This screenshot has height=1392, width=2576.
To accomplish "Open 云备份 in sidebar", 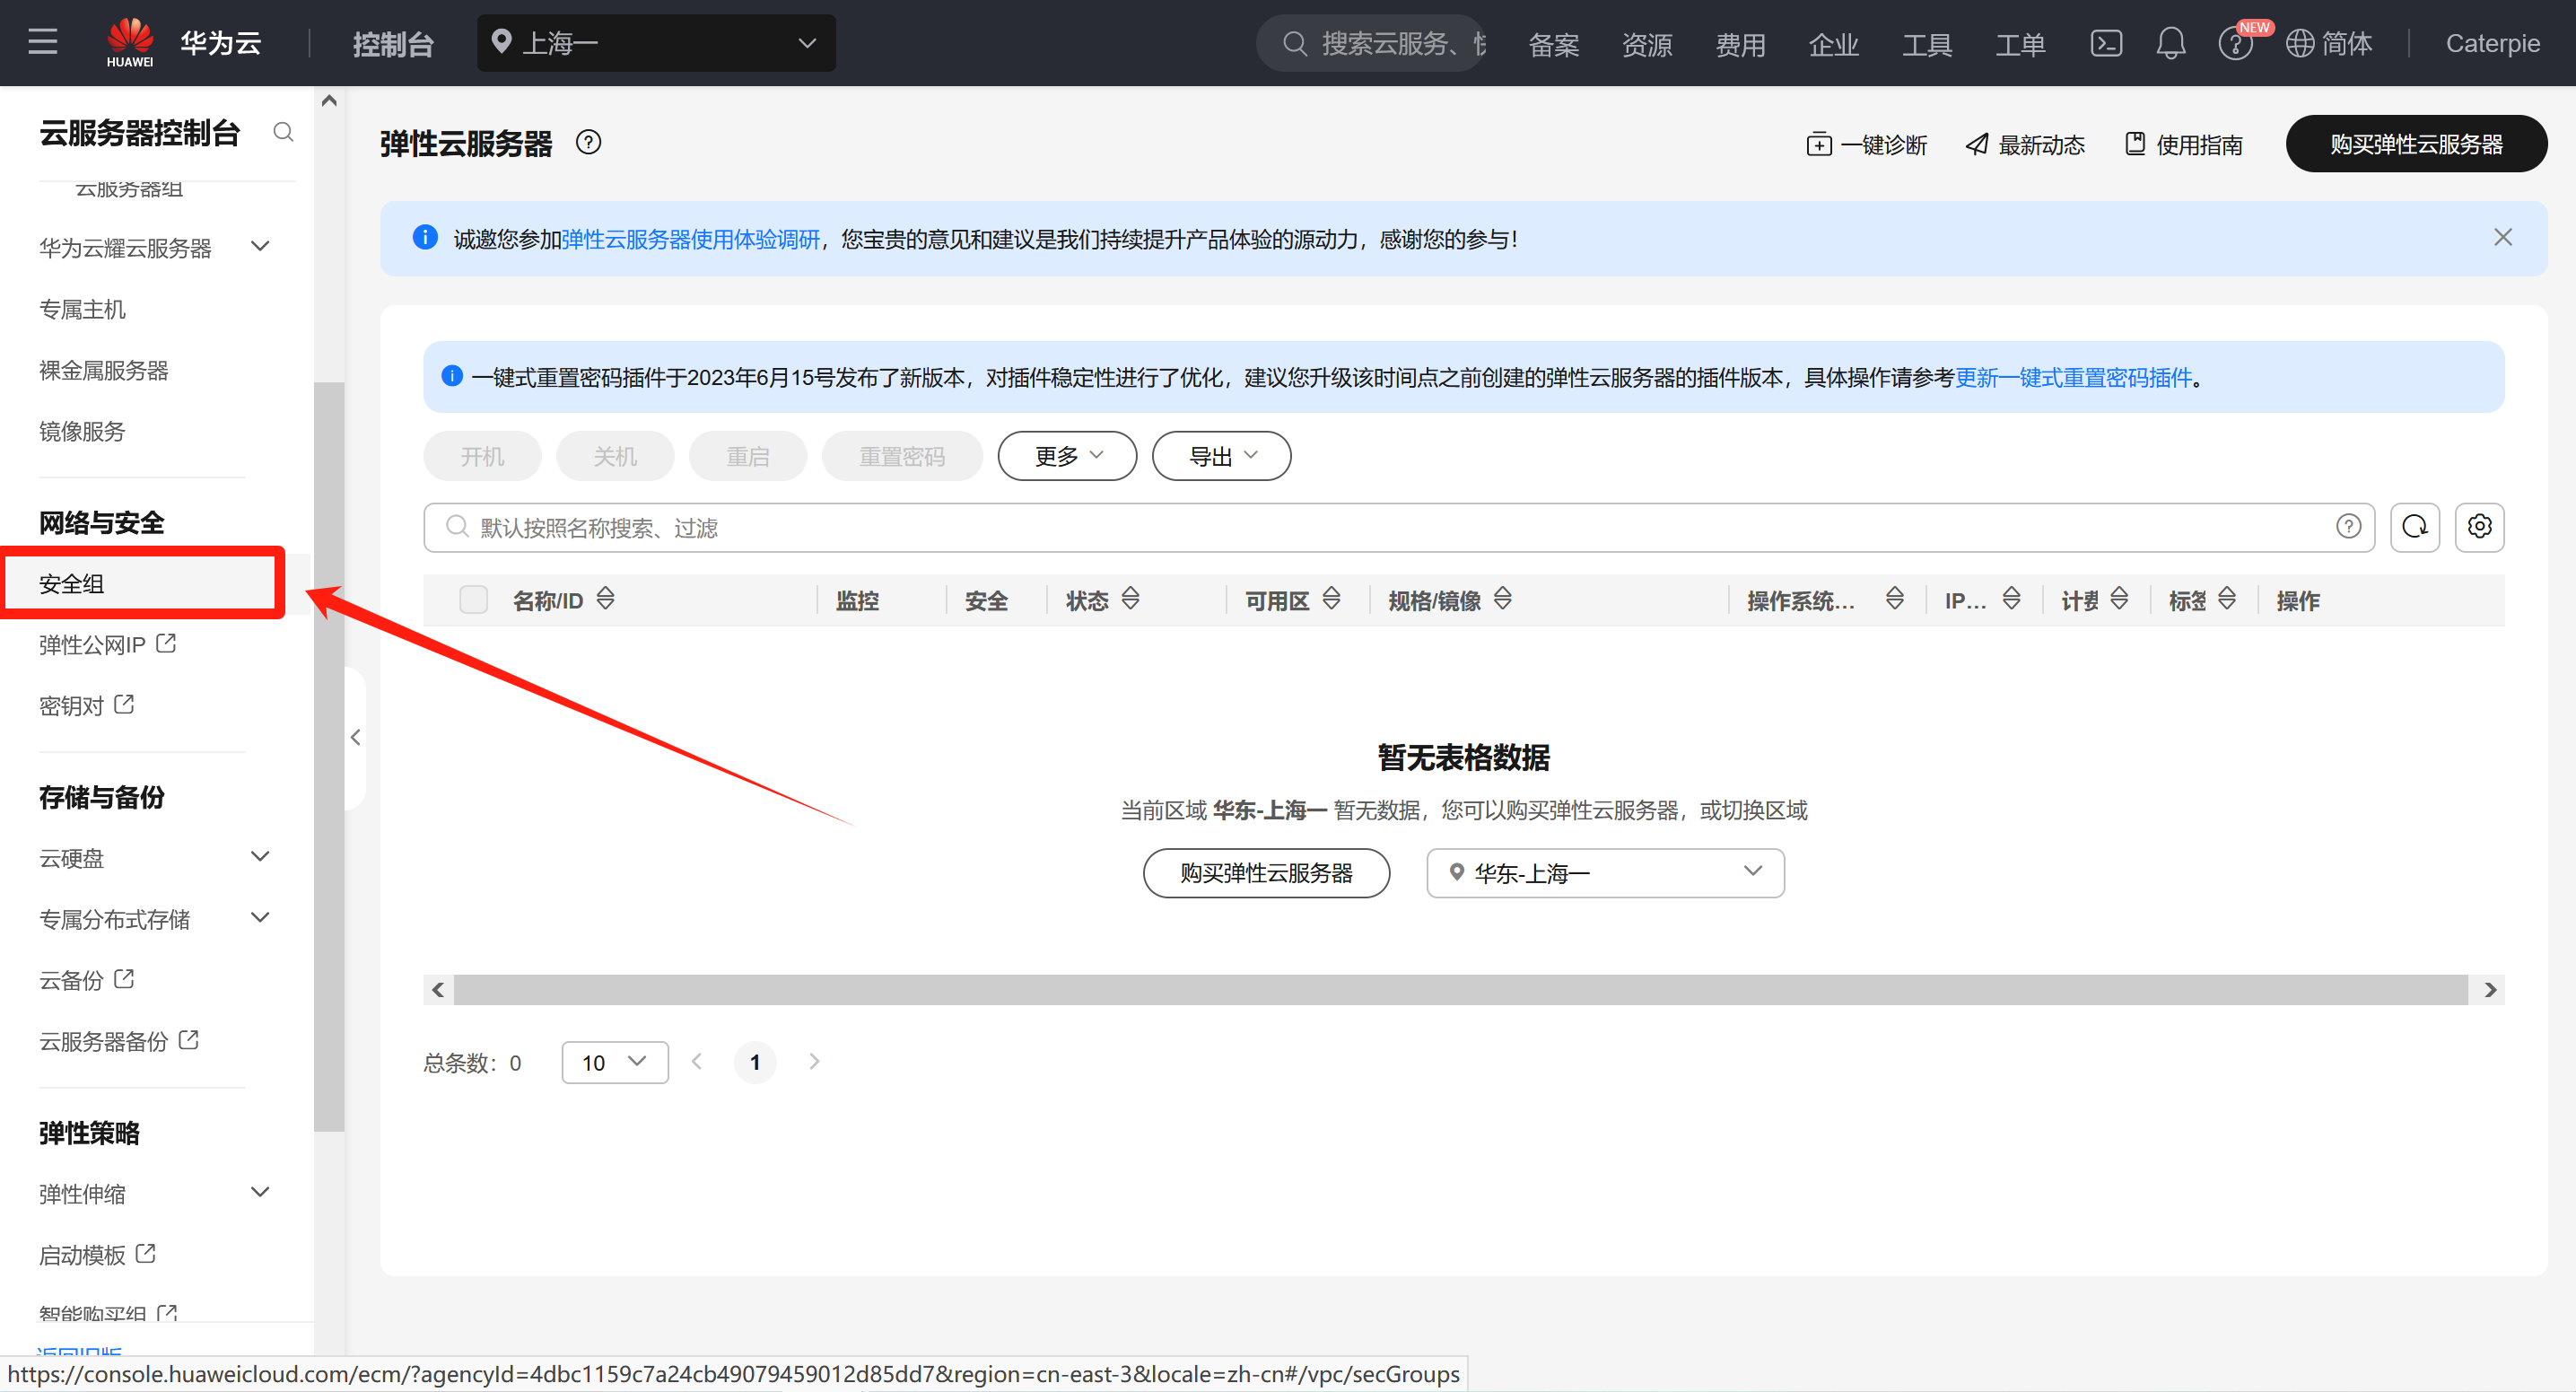I will [86, 979].
